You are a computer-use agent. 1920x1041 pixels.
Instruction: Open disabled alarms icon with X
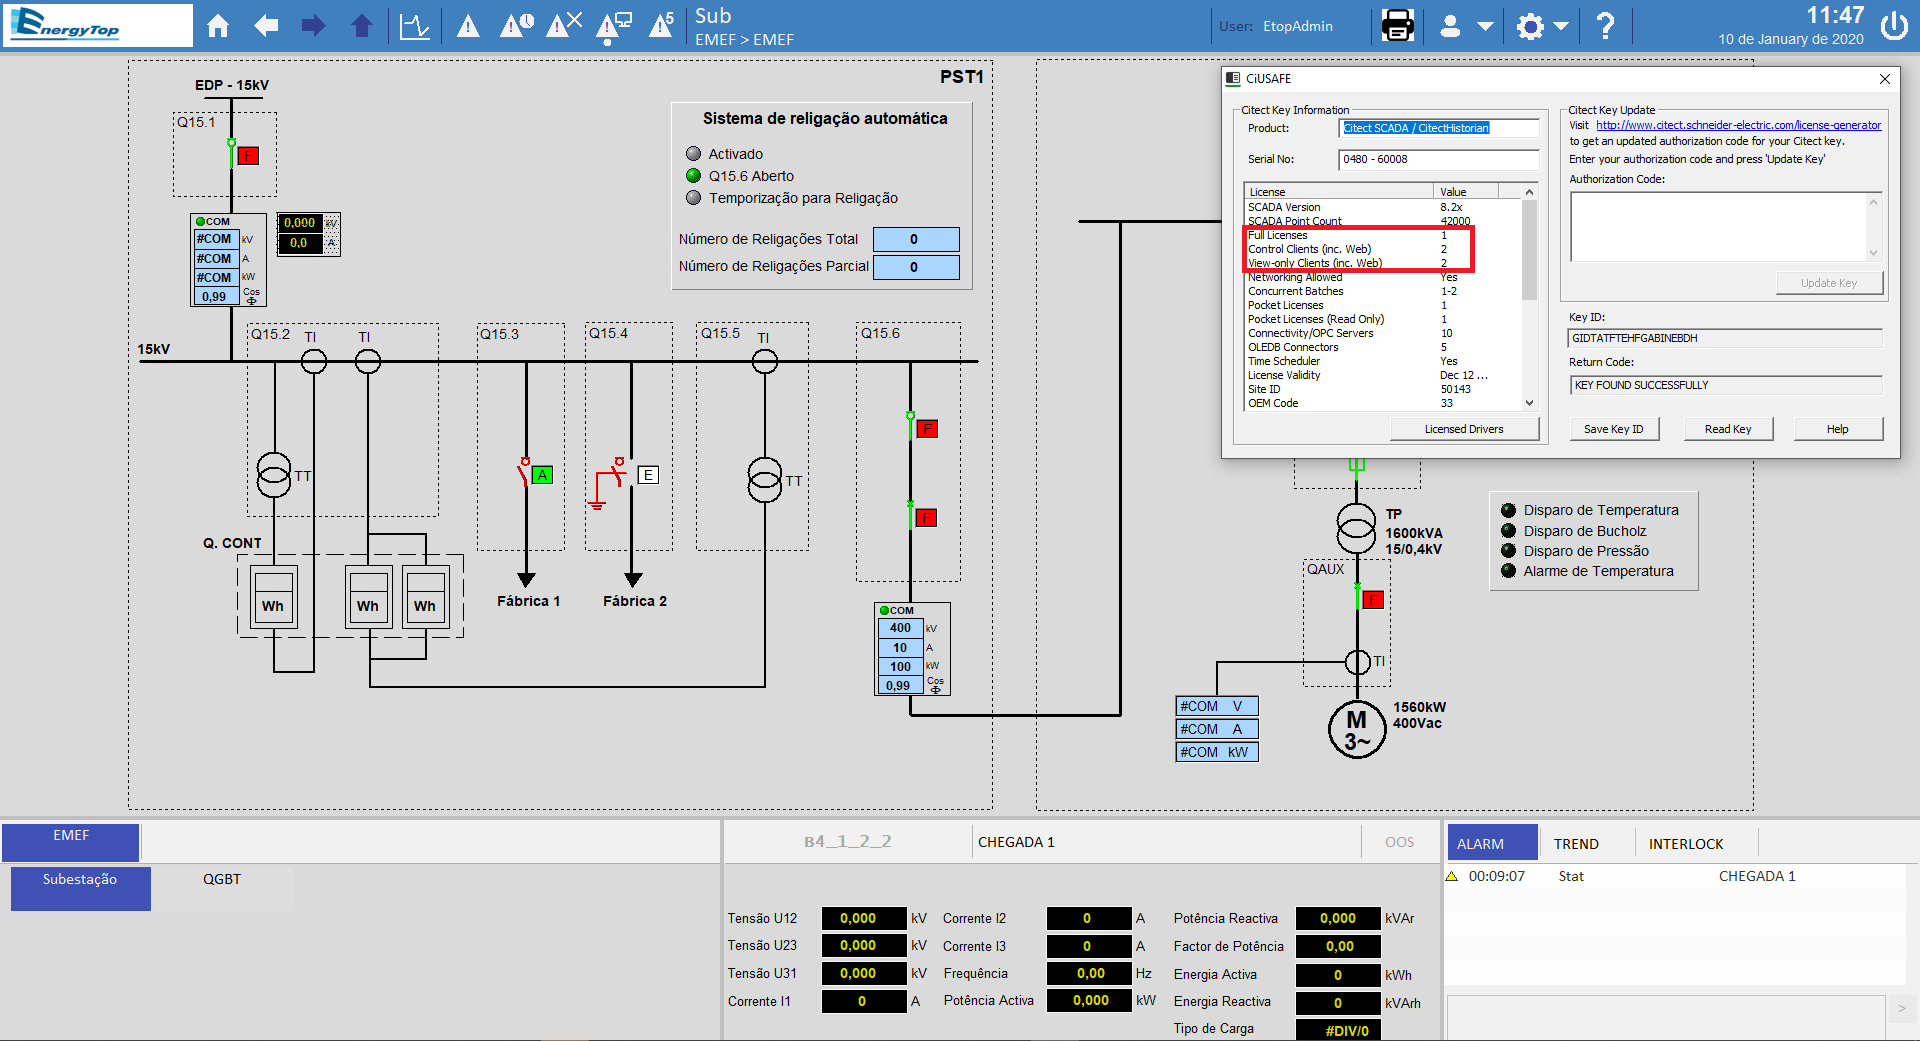pyautogui.click(x=564, y=26)
